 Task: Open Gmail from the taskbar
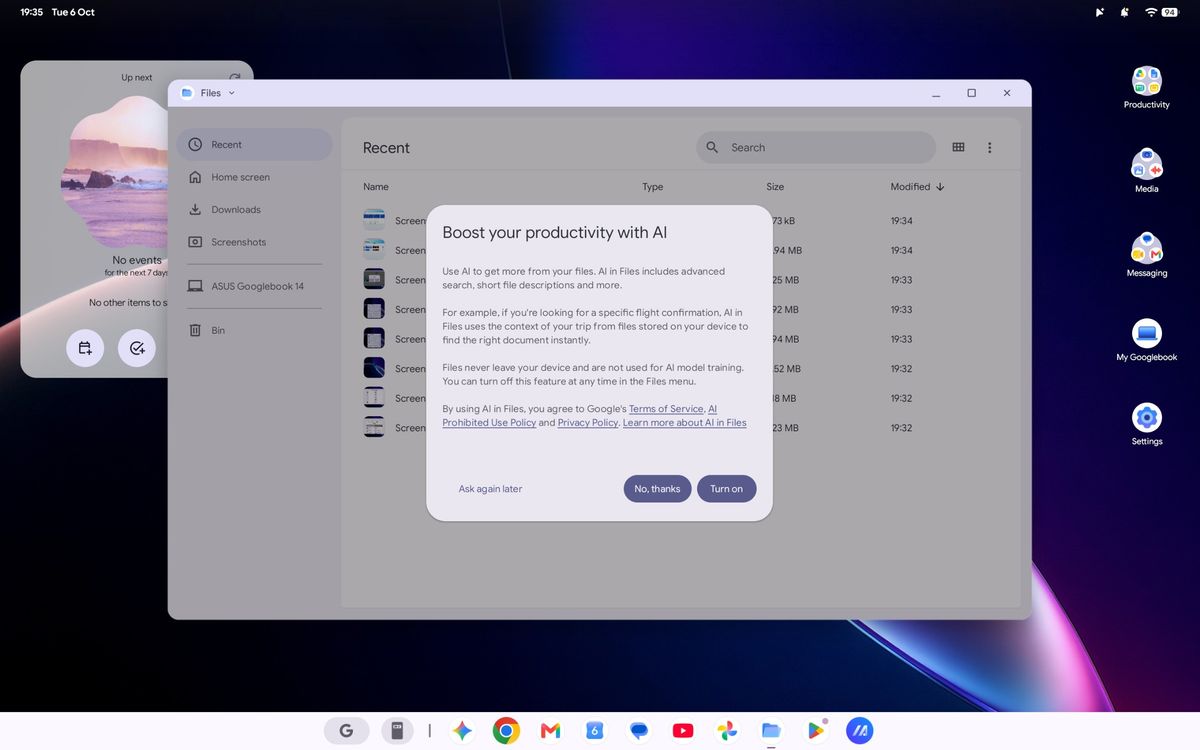pos(550,731)
